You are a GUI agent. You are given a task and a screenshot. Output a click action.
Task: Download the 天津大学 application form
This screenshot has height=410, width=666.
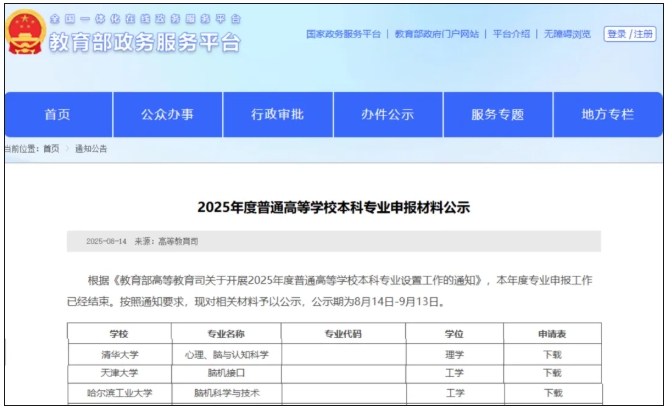[x=552, y=373]
